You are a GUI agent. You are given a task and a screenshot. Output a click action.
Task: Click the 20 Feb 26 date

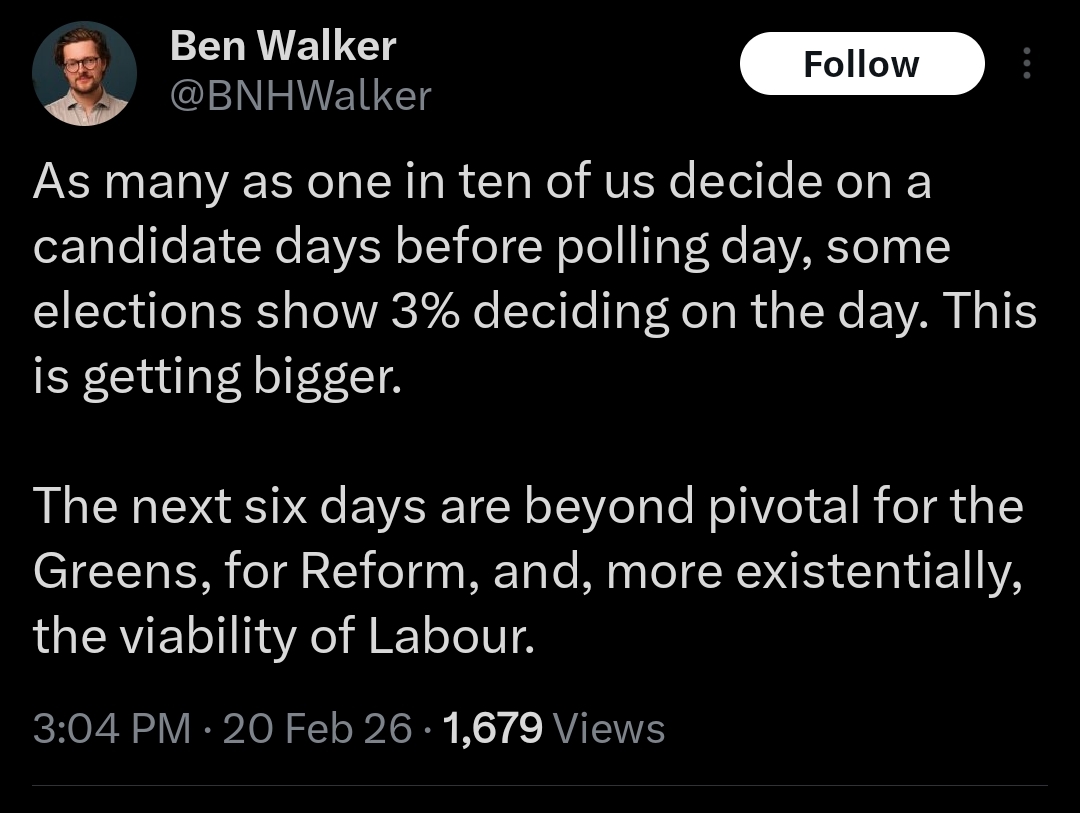click(317, 728)
